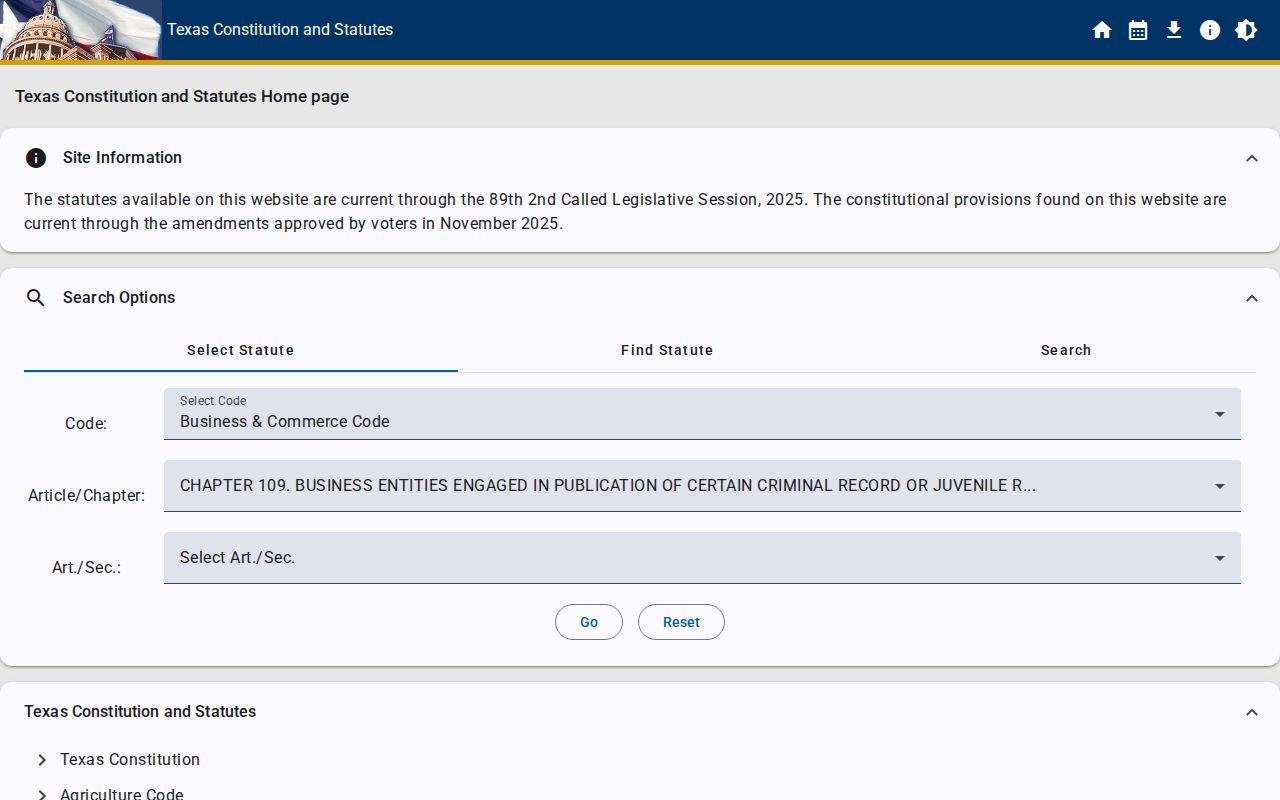Collapse the Site Information panel
Screen dimensions: 1280x800
[1252, 158]
